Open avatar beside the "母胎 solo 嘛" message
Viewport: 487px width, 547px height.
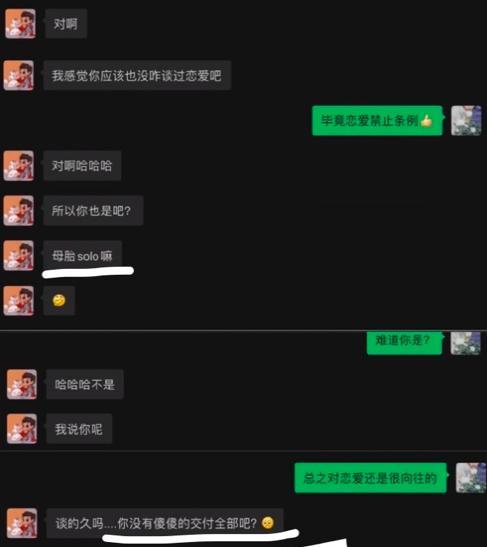(x=18, y=255)
